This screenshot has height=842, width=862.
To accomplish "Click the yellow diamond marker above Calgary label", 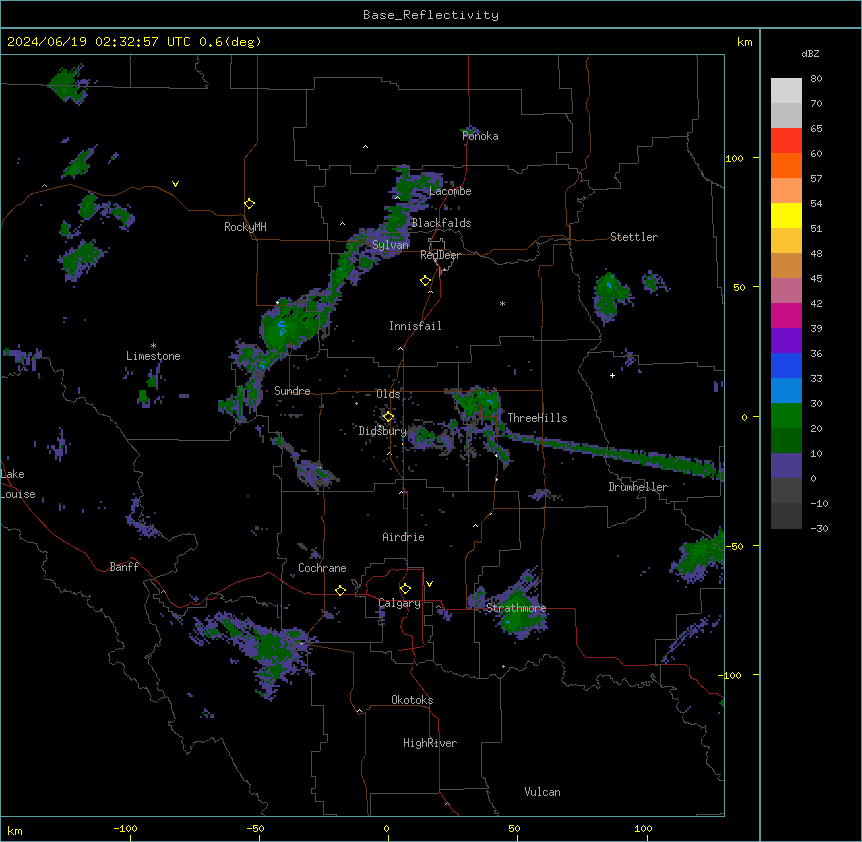I will pyautogui.click(x=405, y=589).
